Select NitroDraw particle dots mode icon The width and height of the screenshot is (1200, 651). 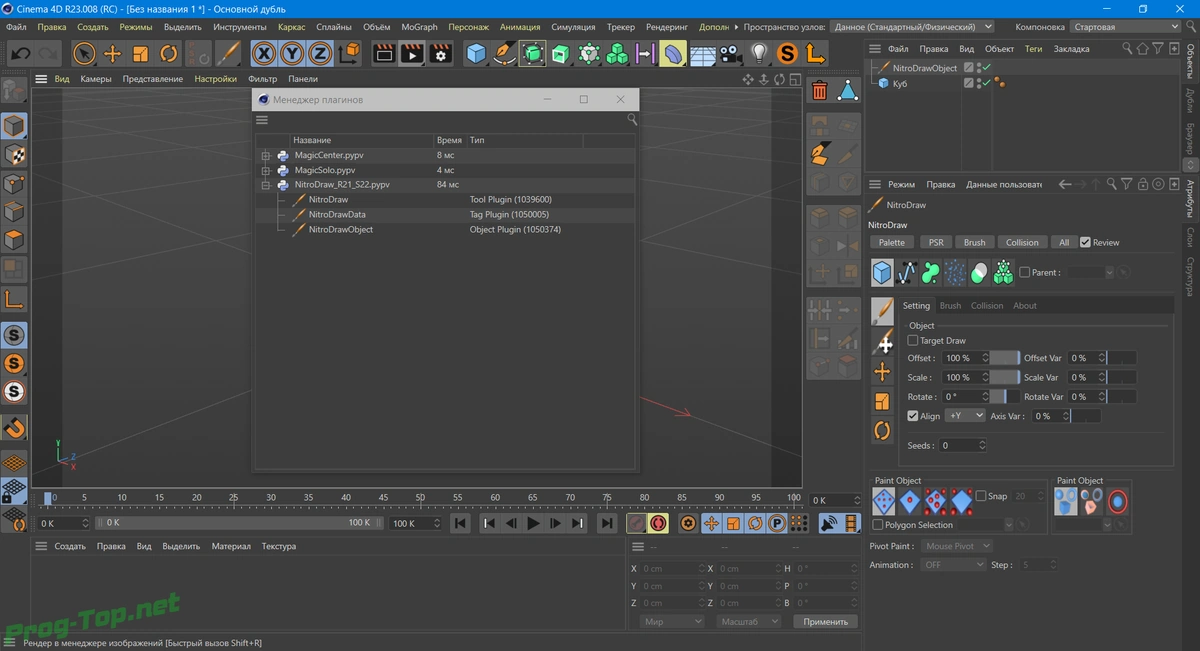point(955,272)
